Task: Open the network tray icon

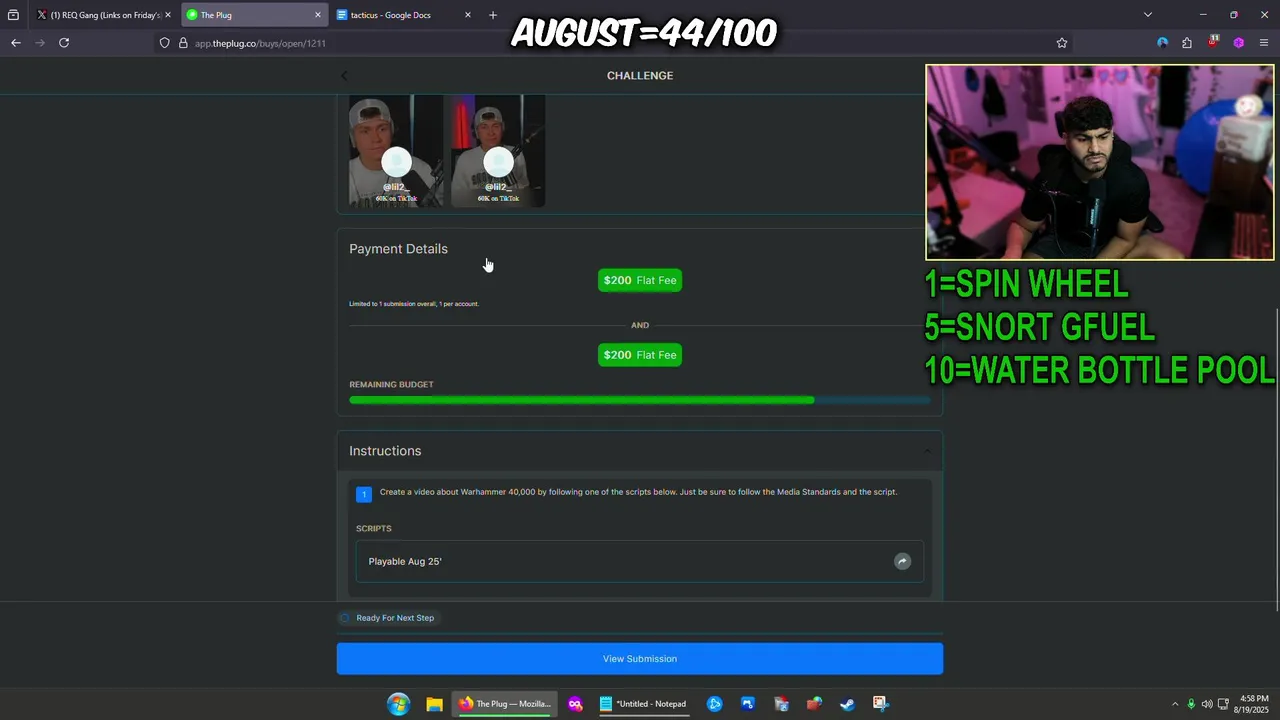Action: click(1223, 704)
